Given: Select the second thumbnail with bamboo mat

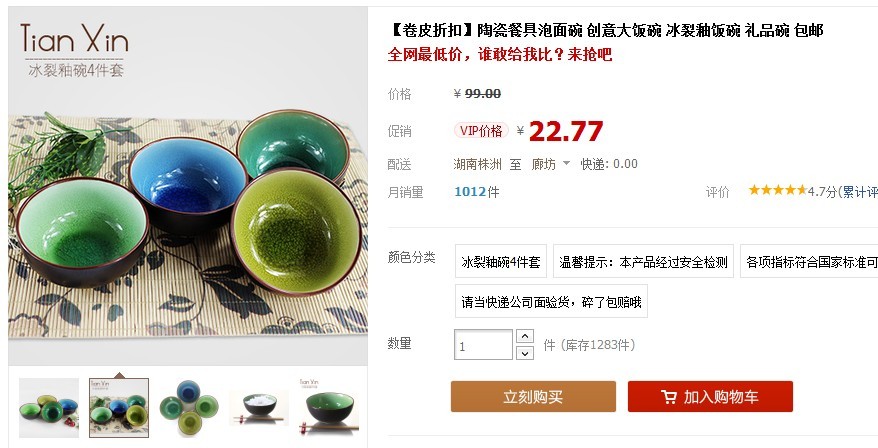Looking at the screenshot, I should point(119,408).
